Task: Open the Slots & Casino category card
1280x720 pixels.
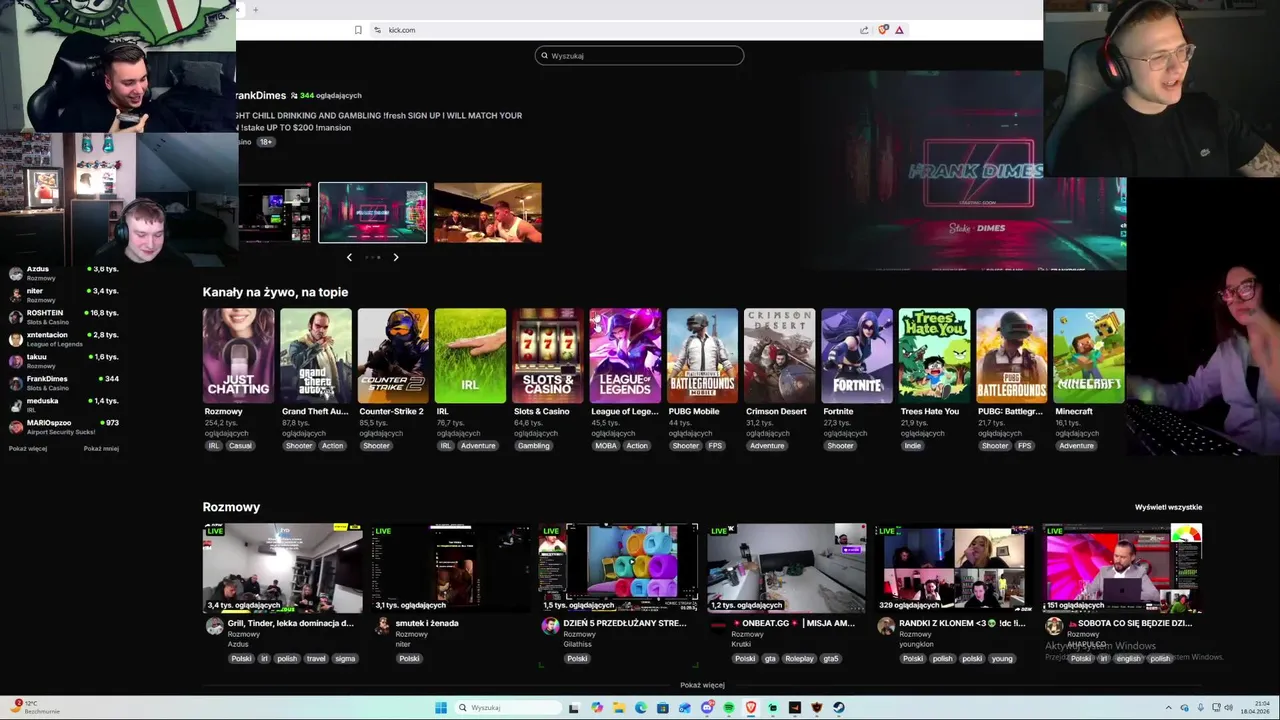Action: 548,356
